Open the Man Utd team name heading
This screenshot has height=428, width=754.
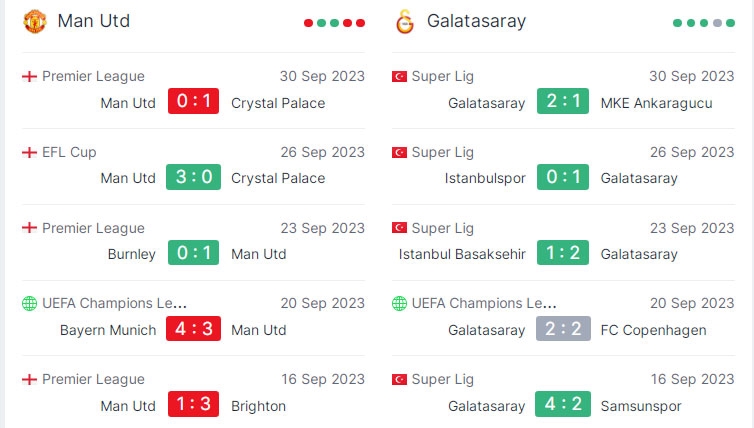click(94, 21)
